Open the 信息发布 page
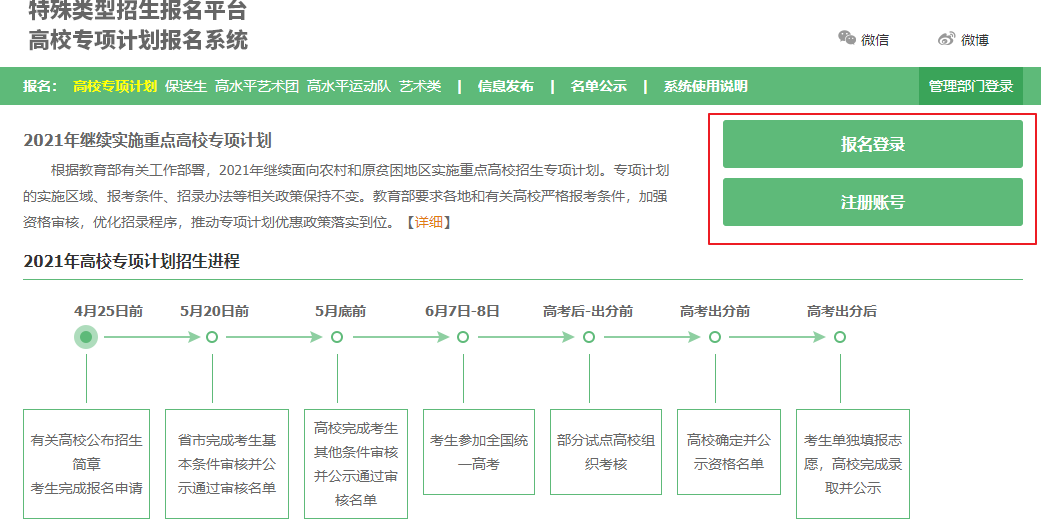The height and width of the screenshot is (528, 1041). [x=505, y=86]
